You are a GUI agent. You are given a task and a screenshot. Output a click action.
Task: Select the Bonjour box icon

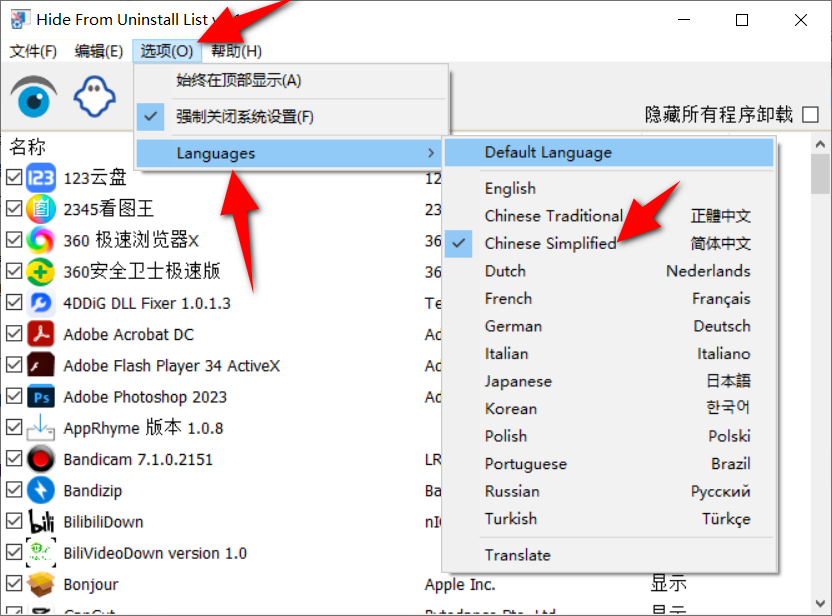point(41,584)
